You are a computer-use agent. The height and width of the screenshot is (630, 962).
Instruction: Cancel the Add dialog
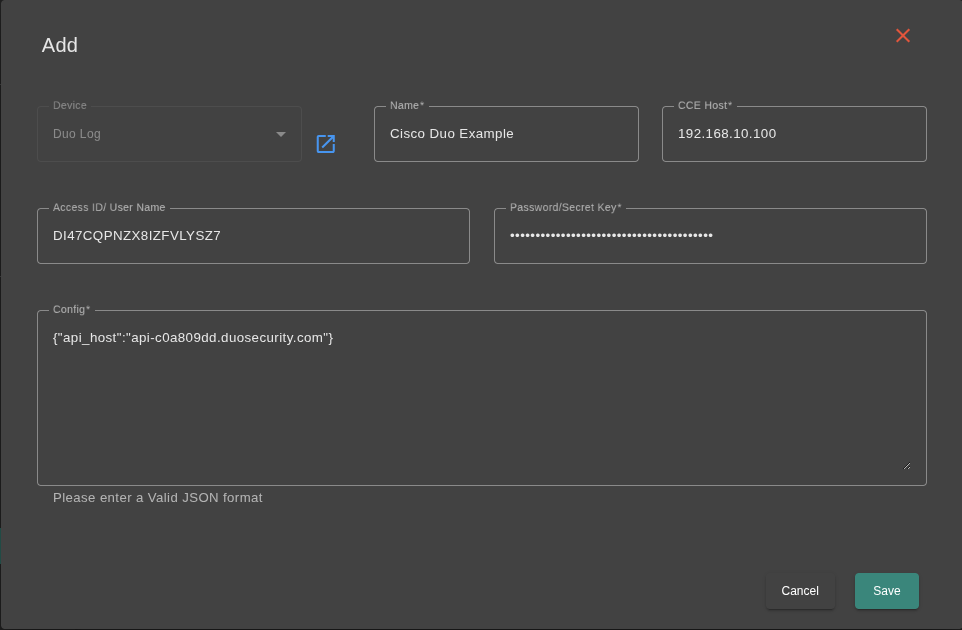click(799, 591)
